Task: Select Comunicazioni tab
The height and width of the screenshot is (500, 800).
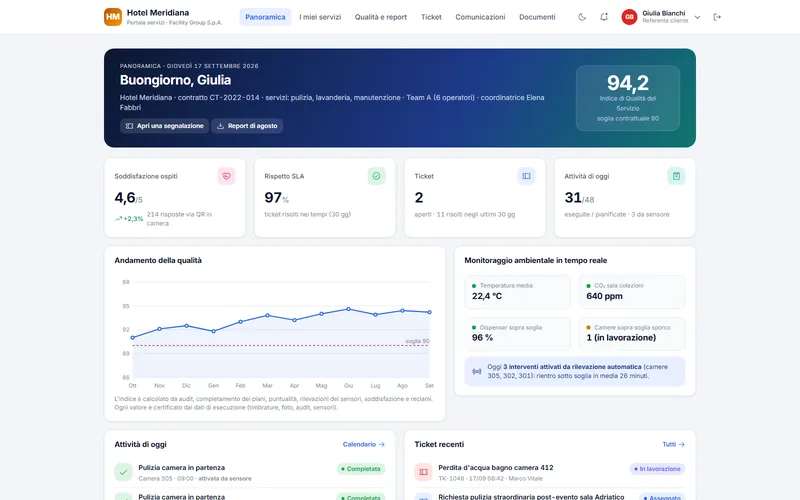Action: pos(480,17)
